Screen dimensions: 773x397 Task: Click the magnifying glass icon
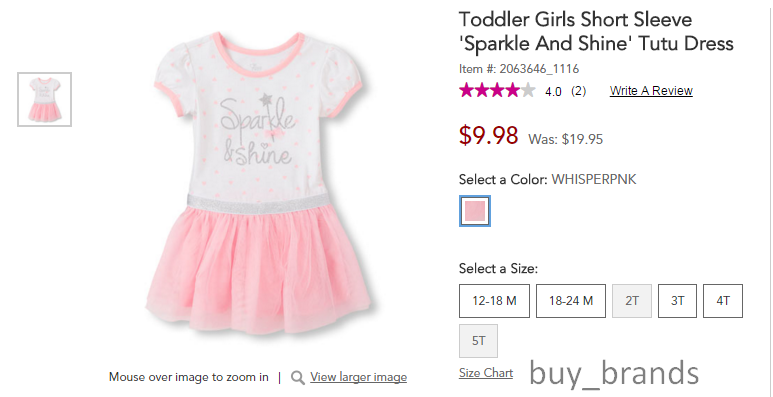pos(297,378)
